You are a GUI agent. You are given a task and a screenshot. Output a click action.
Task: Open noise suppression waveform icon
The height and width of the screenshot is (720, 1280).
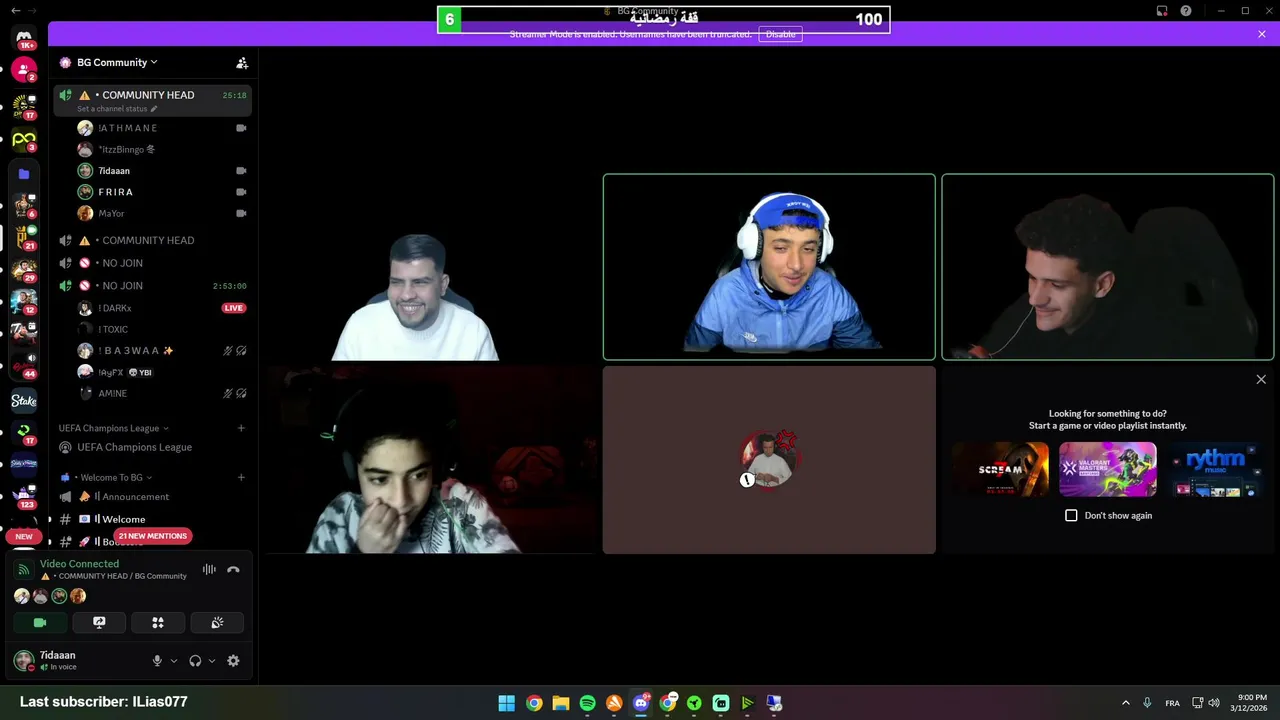(209, 570)
